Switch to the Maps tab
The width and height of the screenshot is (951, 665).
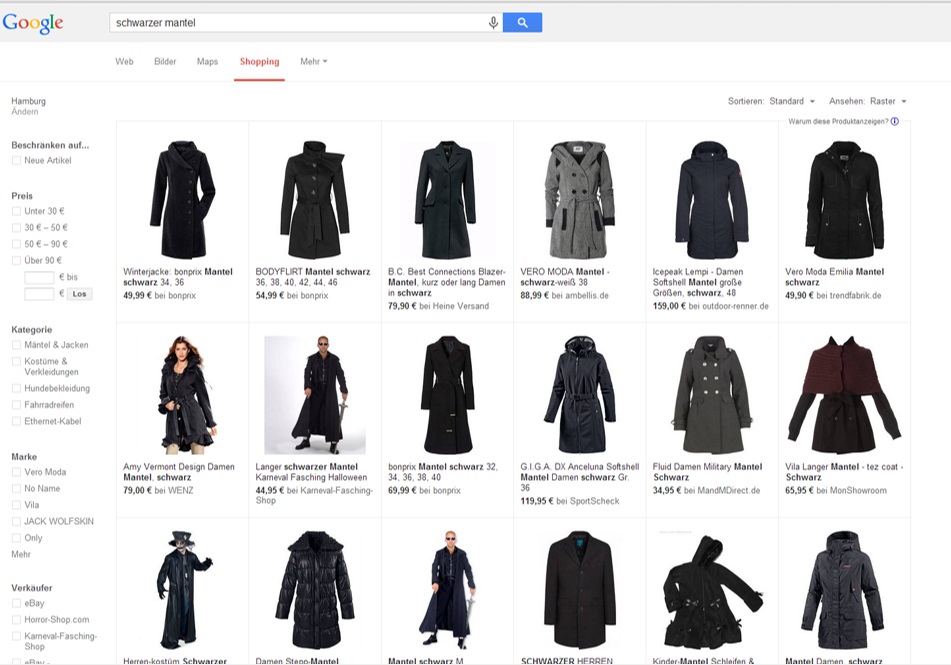coord(207,61)
